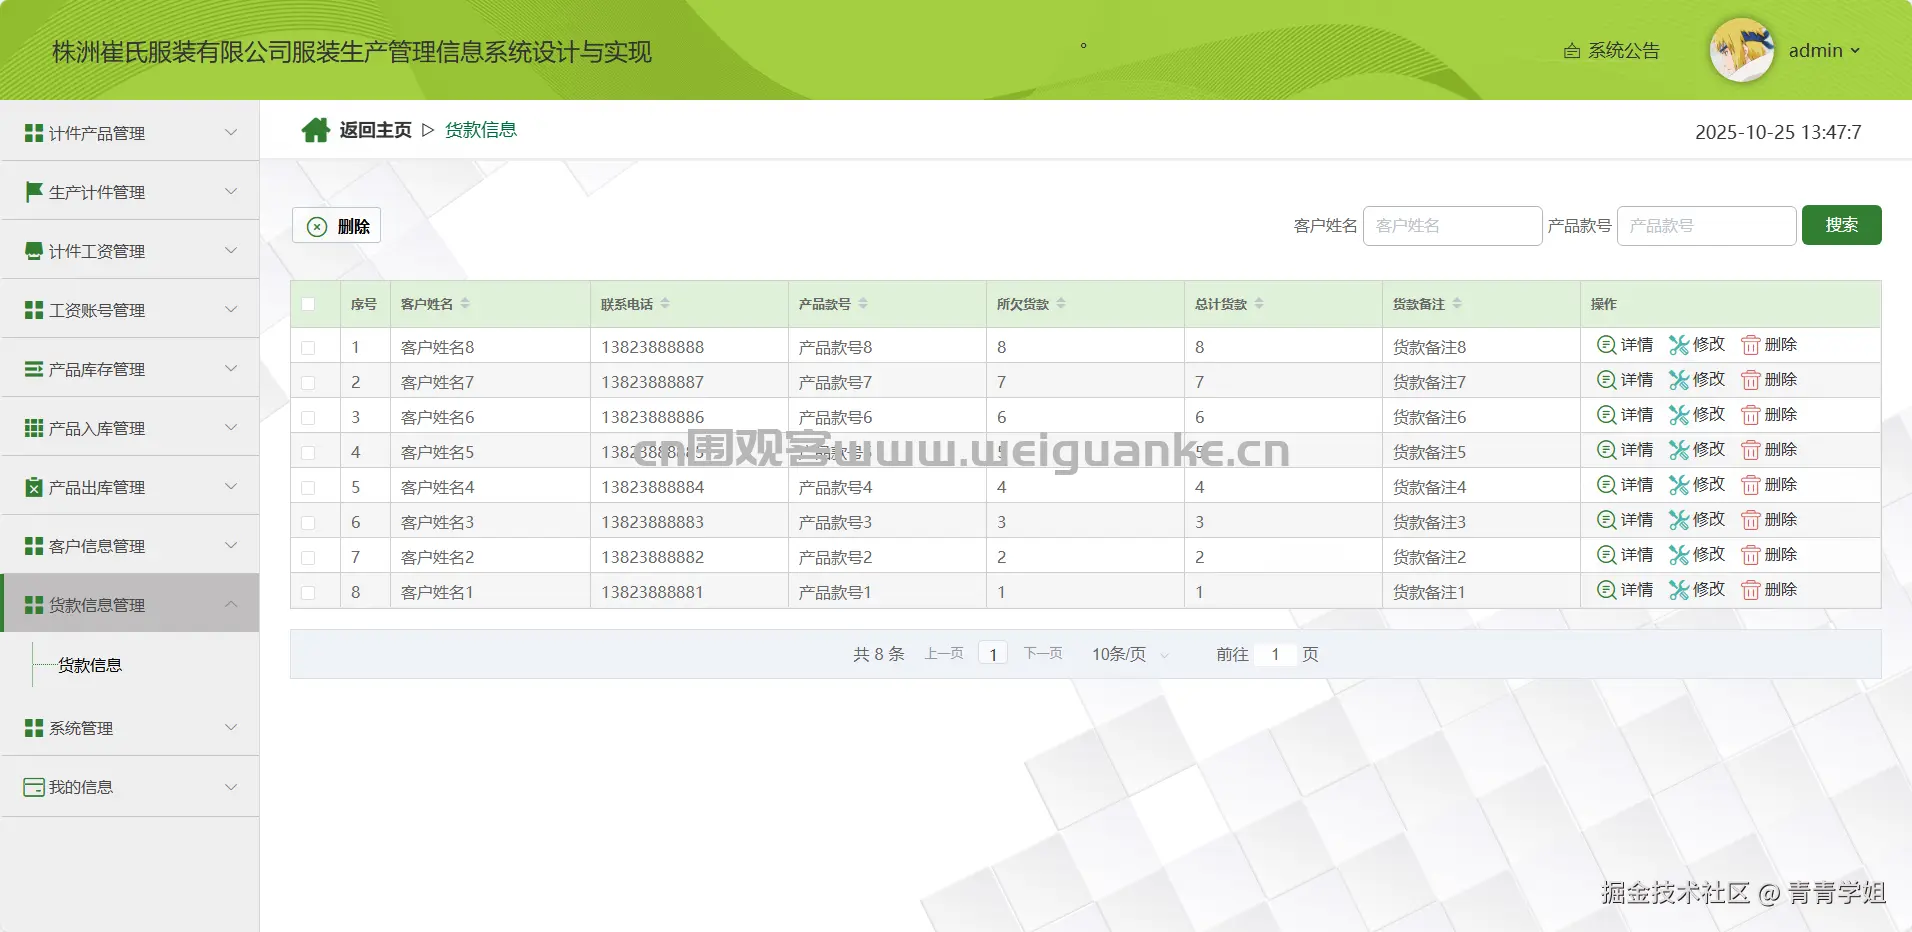This screenshot has height=932, width=1912.
Task: Check the row checkbox for 客户姓名7
Action: tap(308, 383)
